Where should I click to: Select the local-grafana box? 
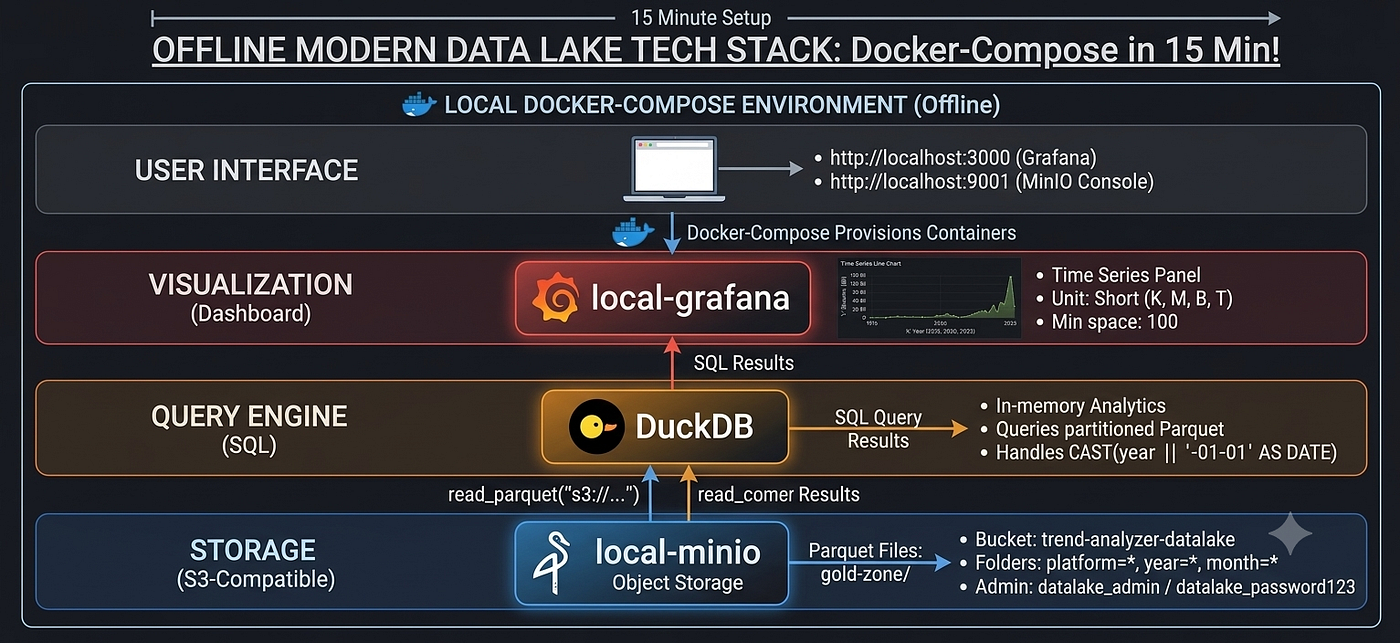pos(663,298)
